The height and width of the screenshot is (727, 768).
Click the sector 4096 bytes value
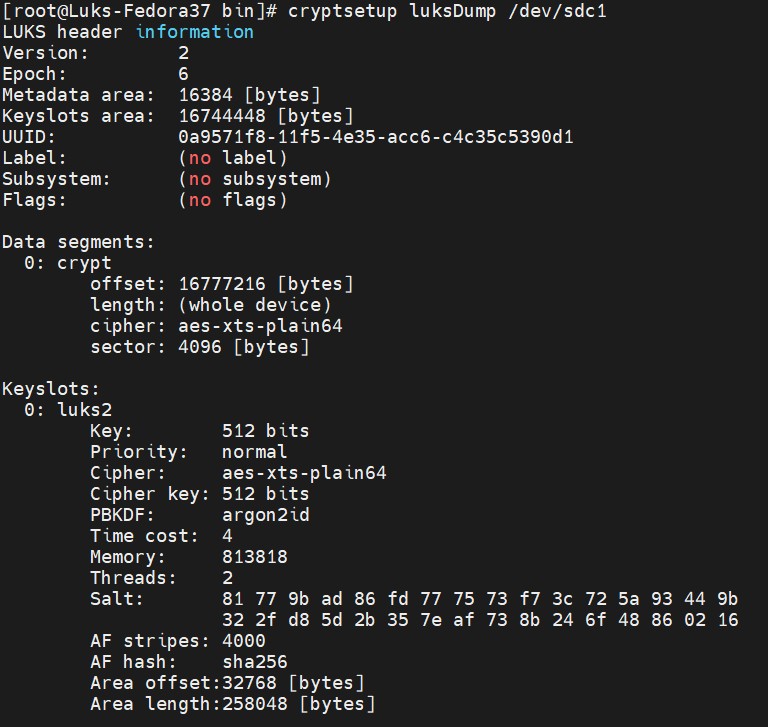244,347
